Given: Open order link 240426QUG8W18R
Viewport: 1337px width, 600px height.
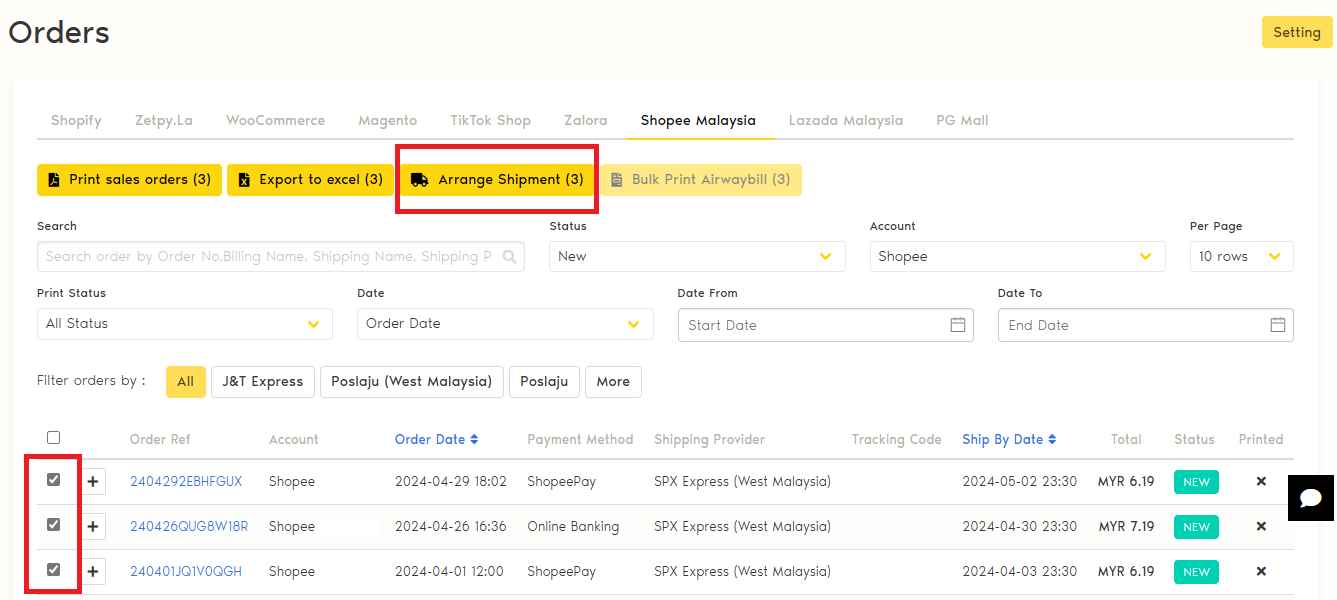Looking at the screenshot, I should click(x=189, y=527).
